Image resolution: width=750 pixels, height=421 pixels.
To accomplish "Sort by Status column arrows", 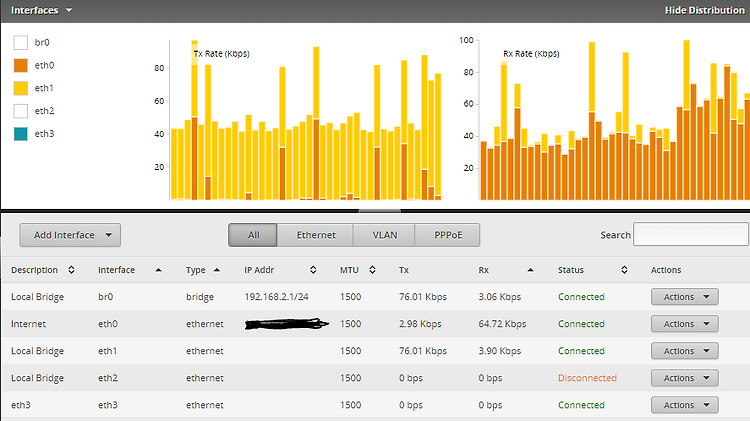I will (x=624, y=270).
